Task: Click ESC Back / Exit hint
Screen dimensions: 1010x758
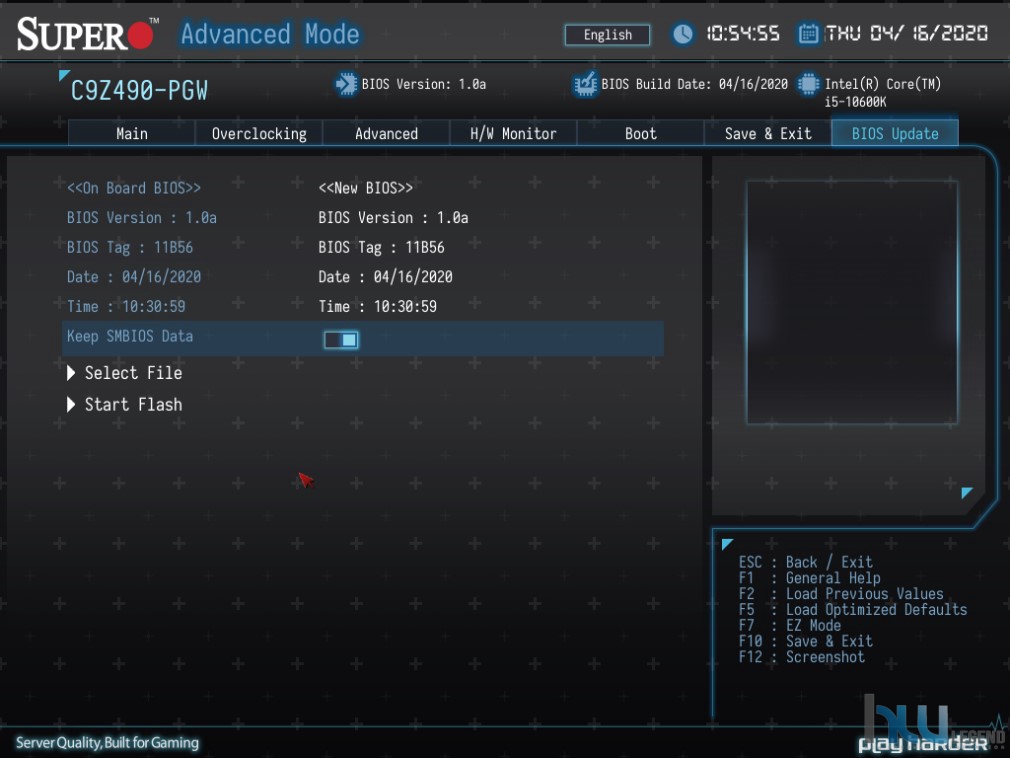Action: [806, 562]
